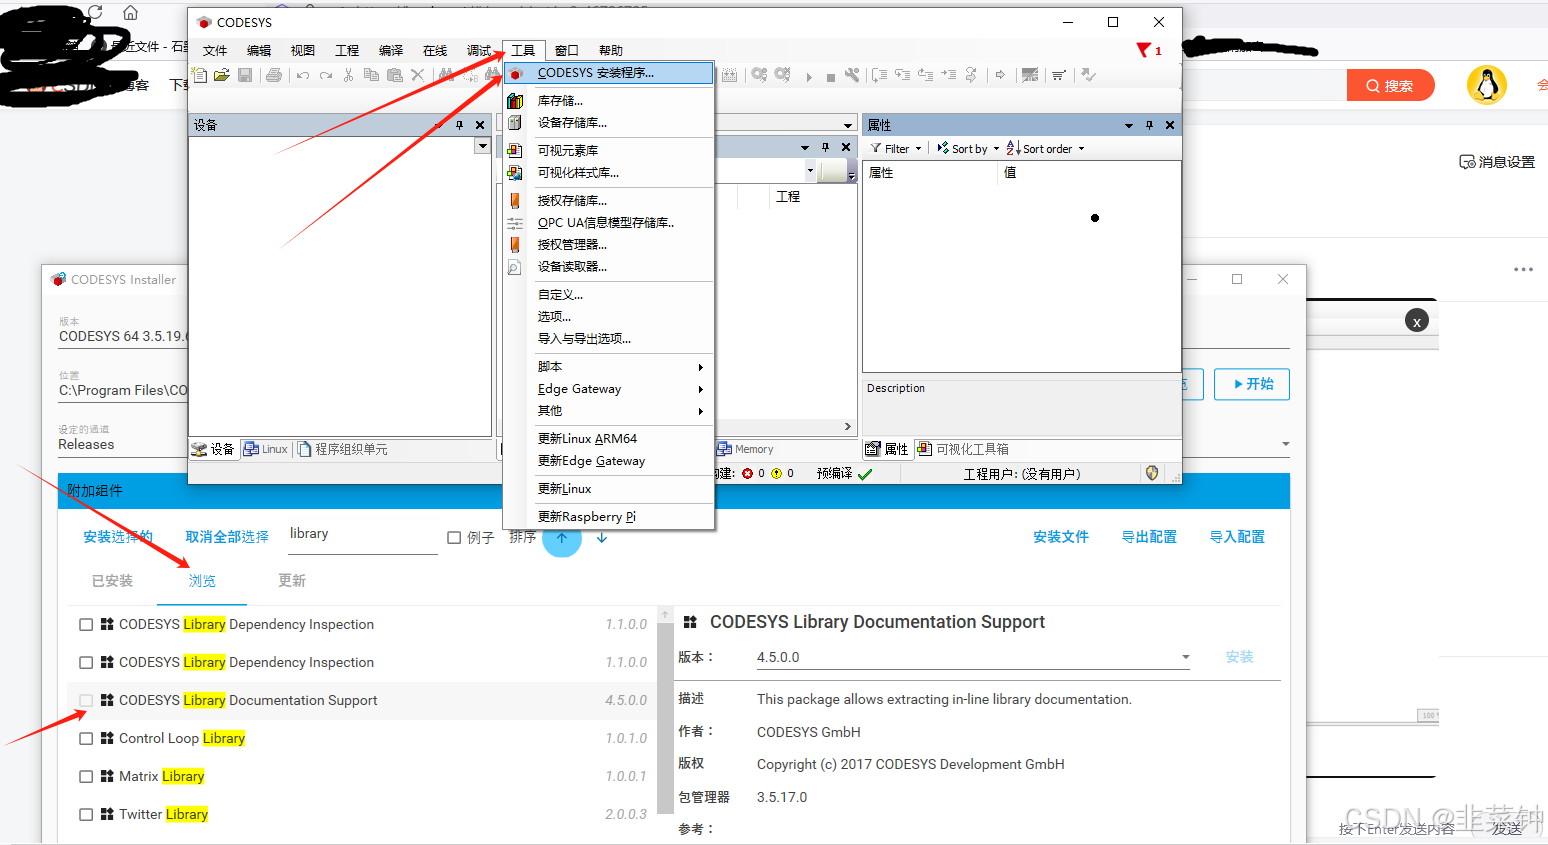Check the Control Loop Library checkbox
Viewport: 1548px width, 845px height.
point(86,738)
